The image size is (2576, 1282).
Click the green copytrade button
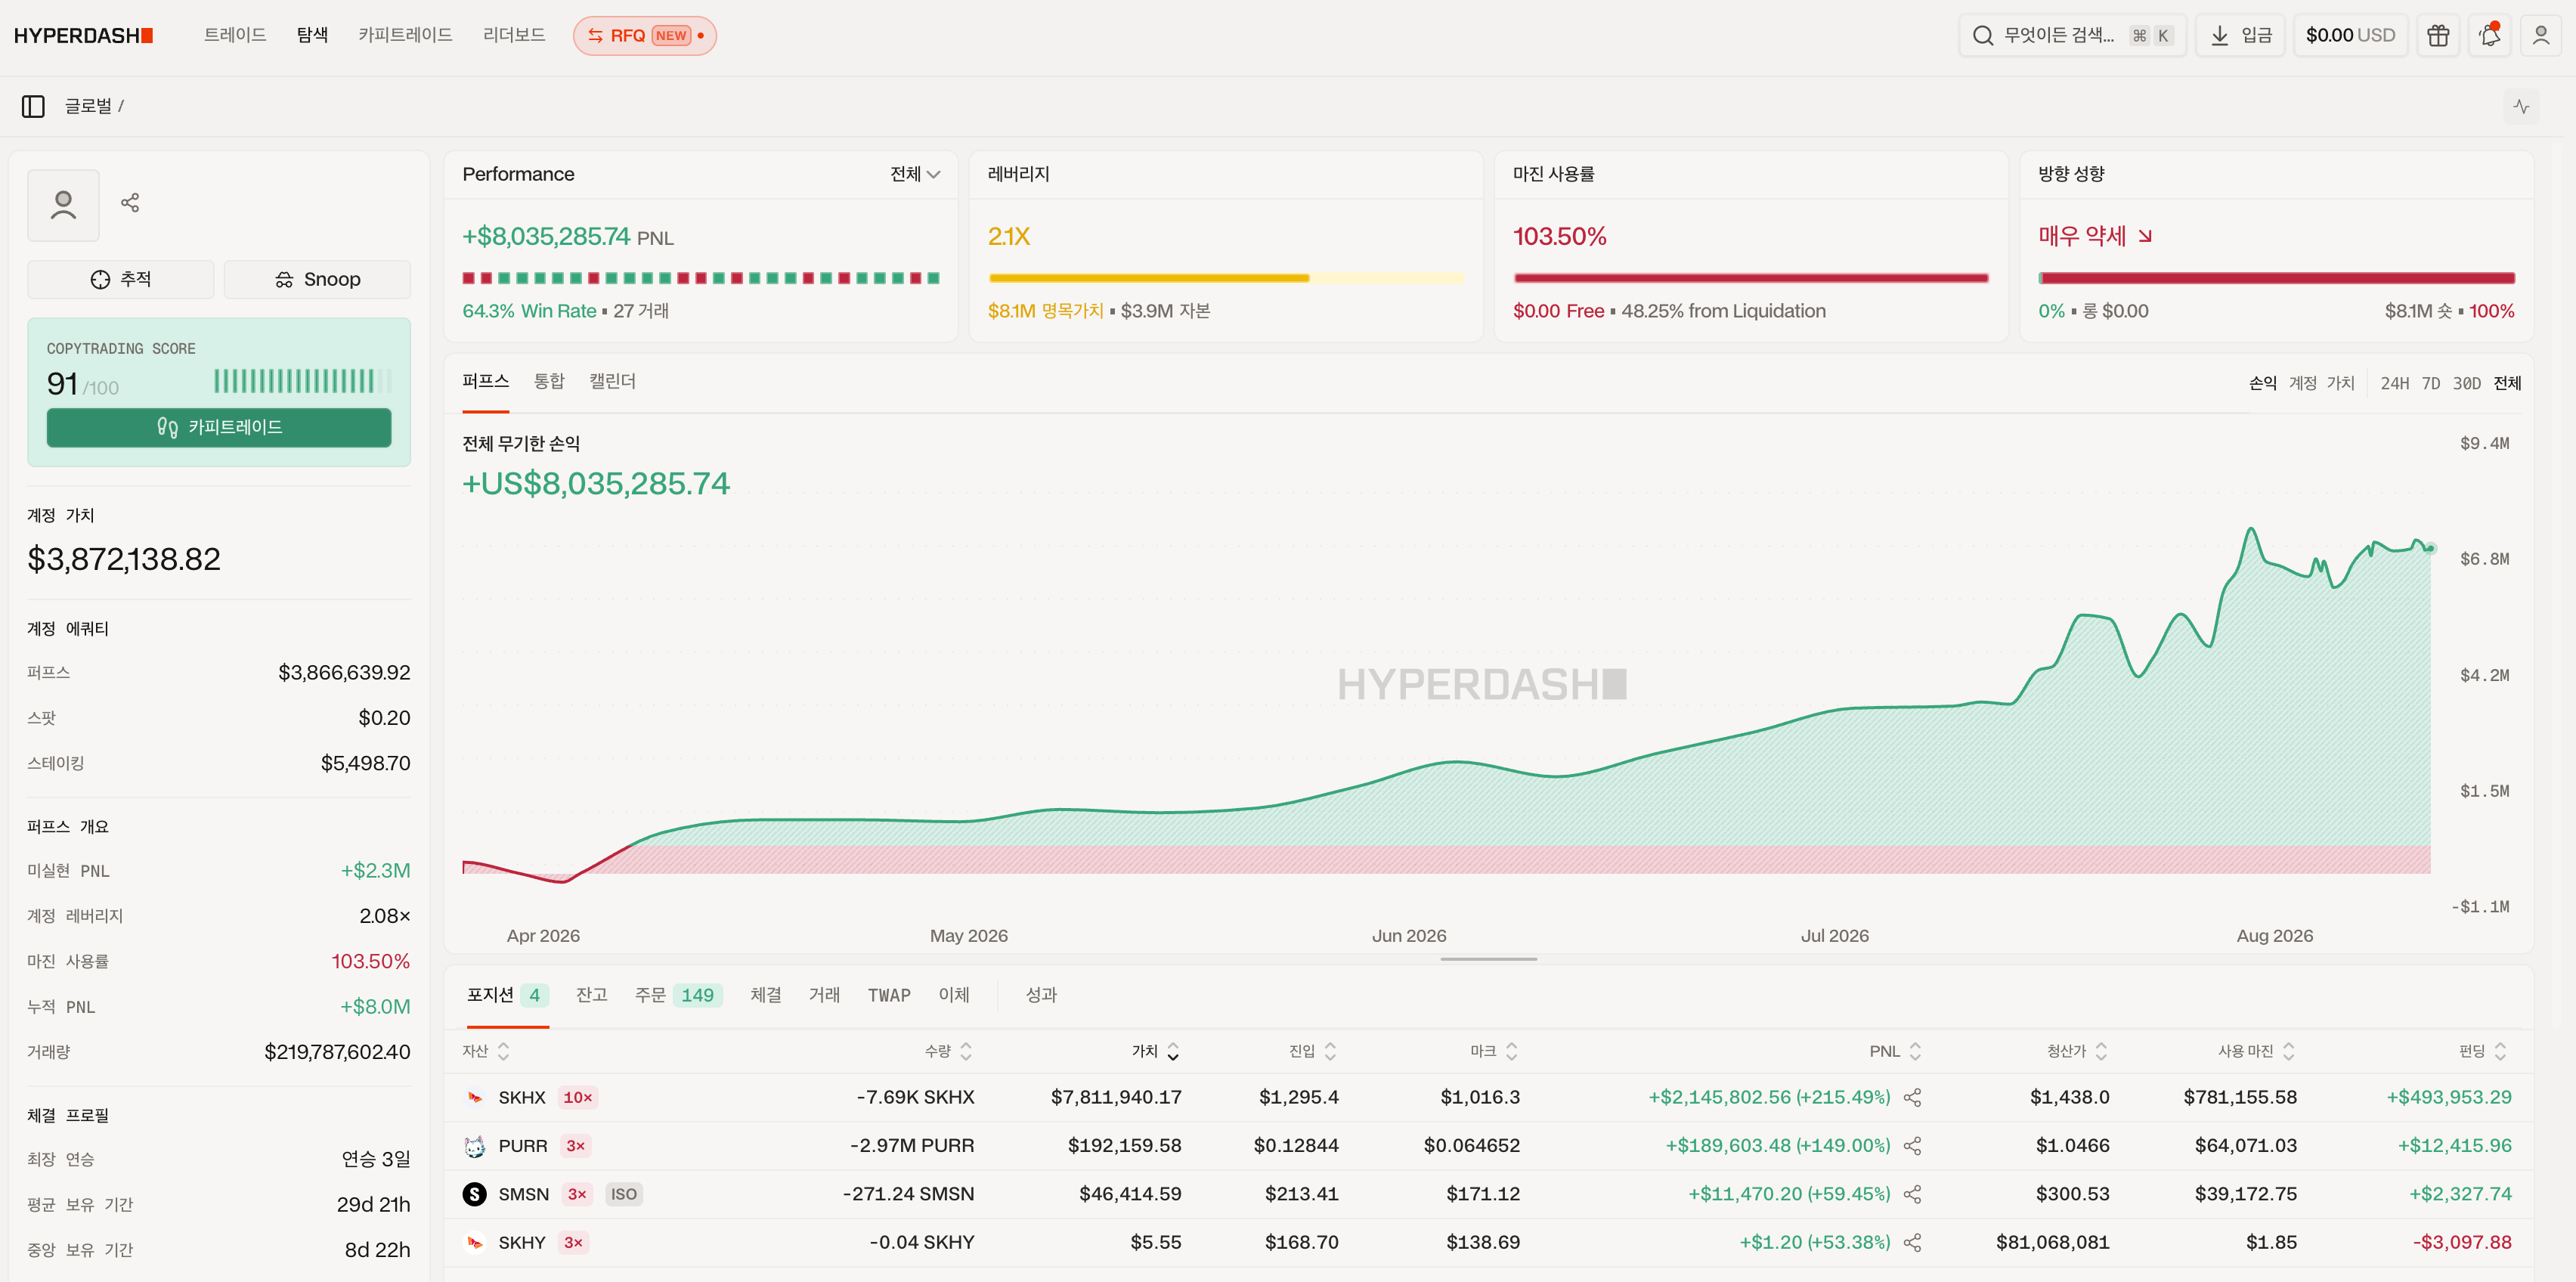[219, 428]
